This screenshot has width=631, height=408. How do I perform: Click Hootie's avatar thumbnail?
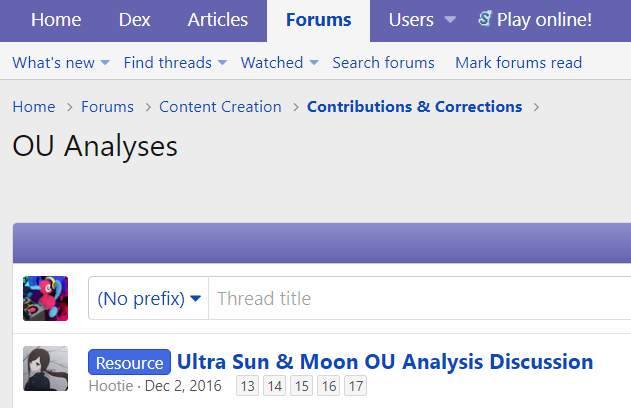(45, 369)
